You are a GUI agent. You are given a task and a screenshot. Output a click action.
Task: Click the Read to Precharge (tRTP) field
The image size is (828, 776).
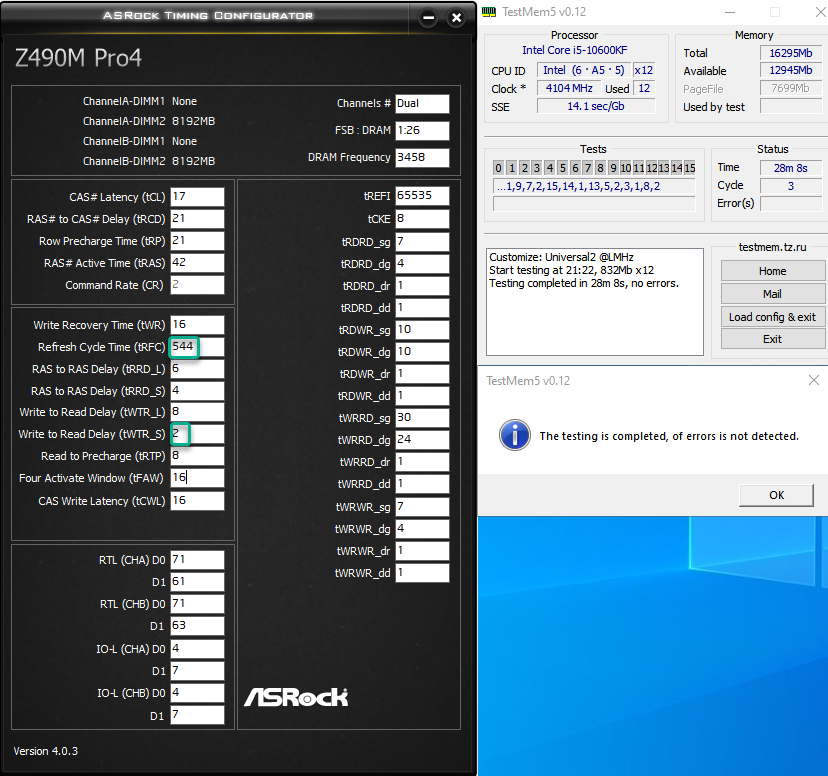tap(197, 456)
